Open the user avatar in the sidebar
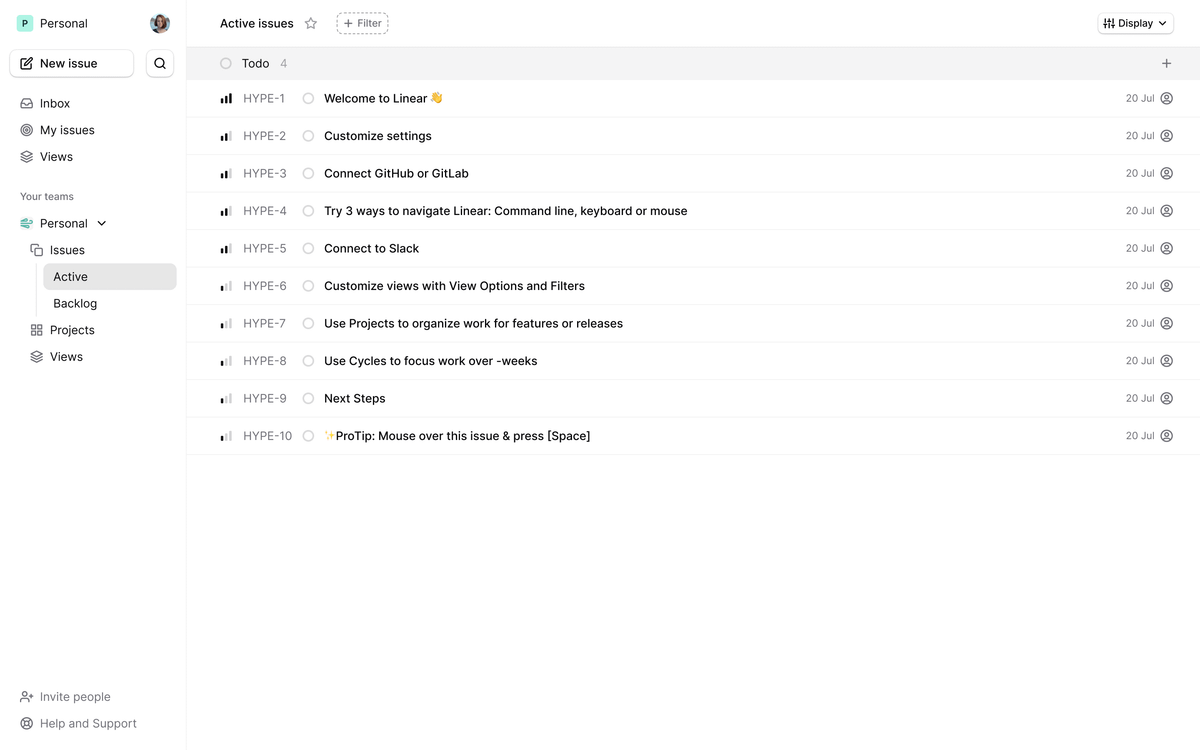 (160, 23)
